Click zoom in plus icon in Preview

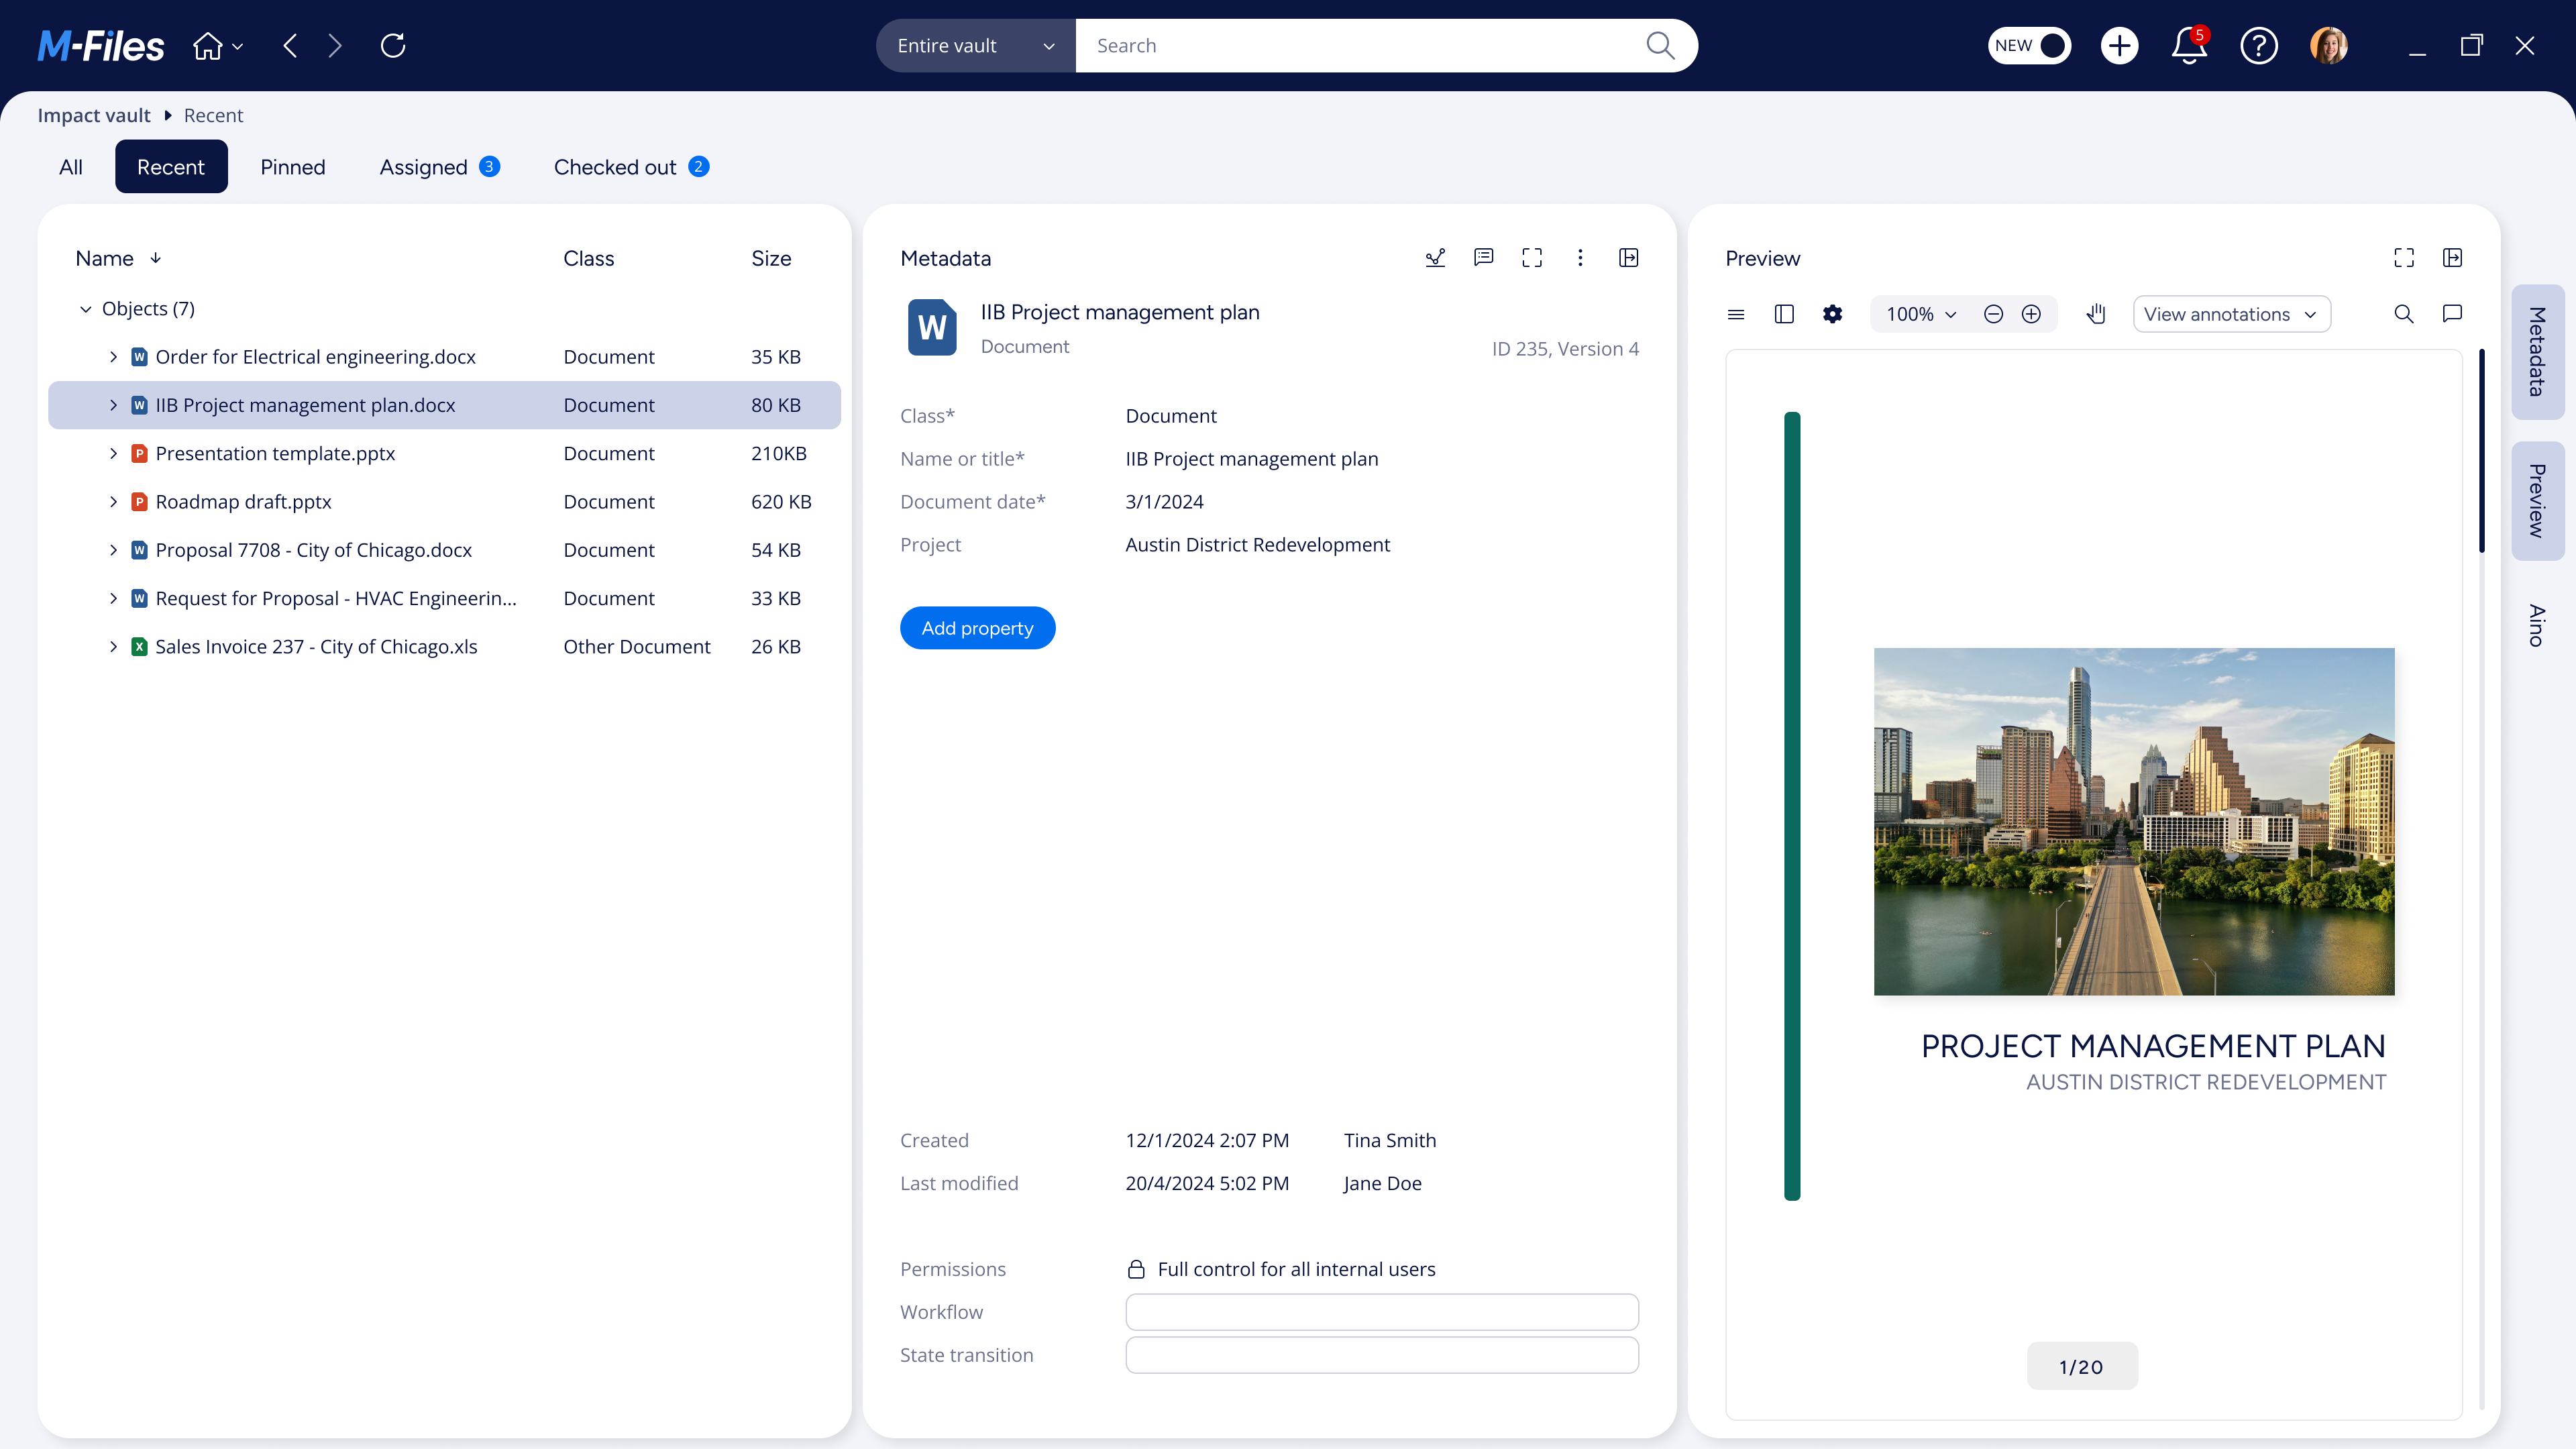point(2031,314)
